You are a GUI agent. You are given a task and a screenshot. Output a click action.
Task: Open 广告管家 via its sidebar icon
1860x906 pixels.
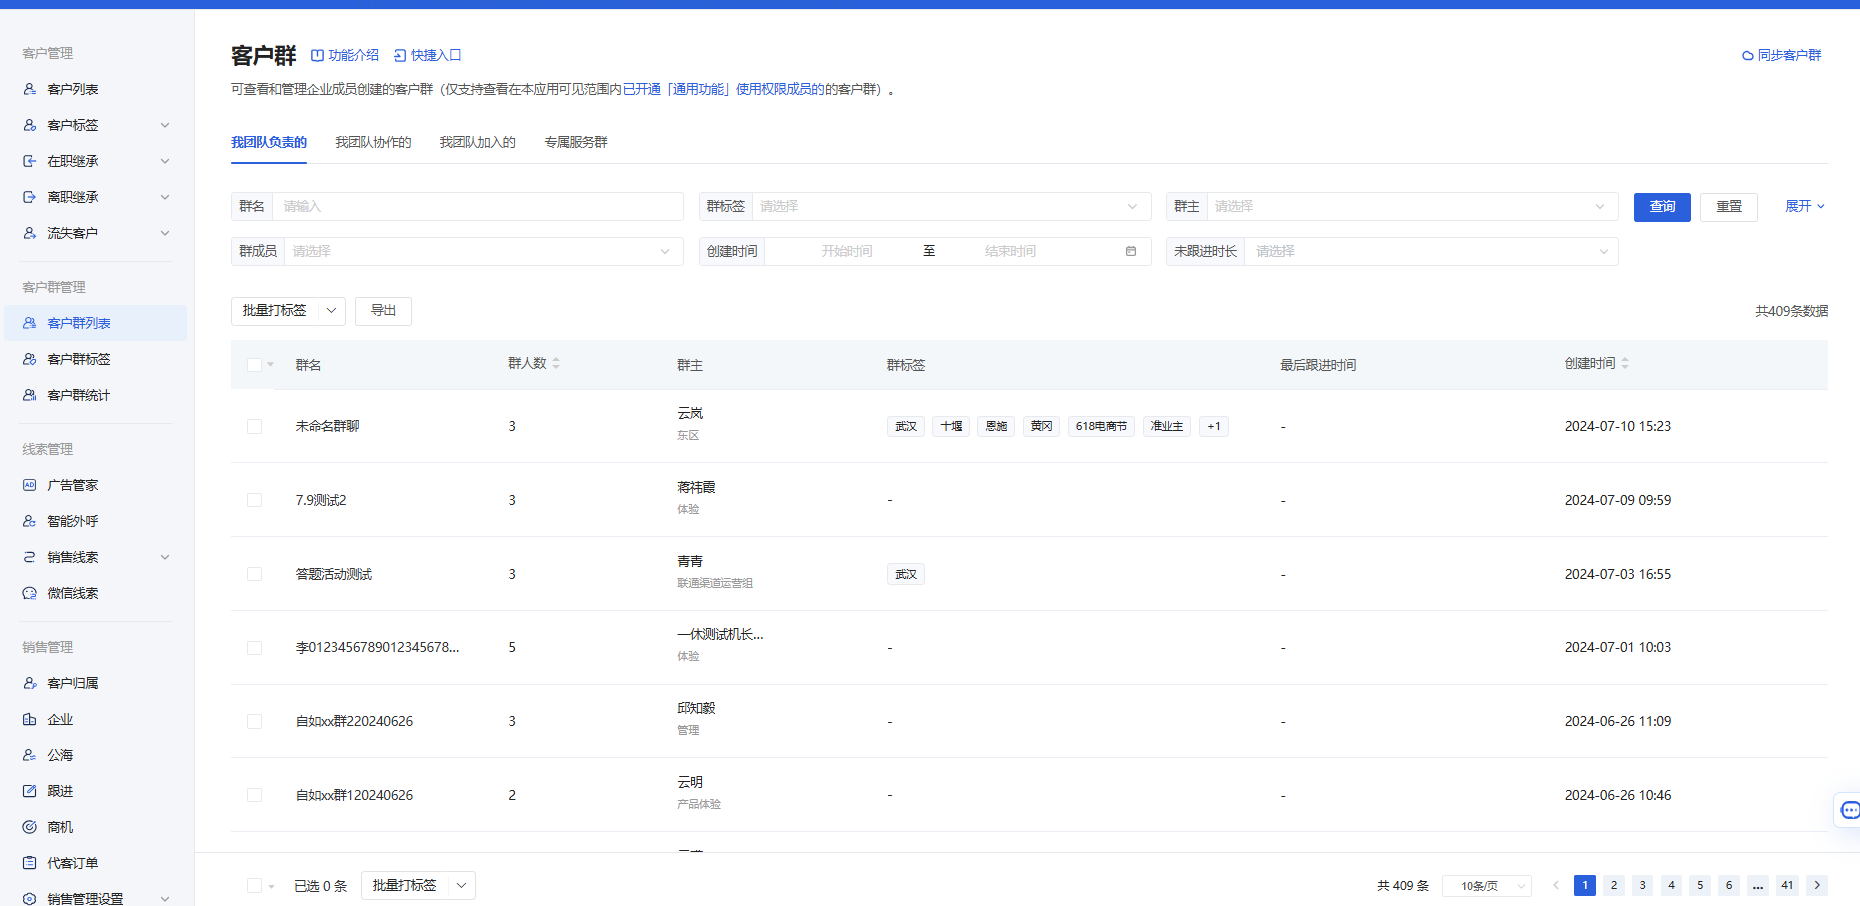coord(30,485)
